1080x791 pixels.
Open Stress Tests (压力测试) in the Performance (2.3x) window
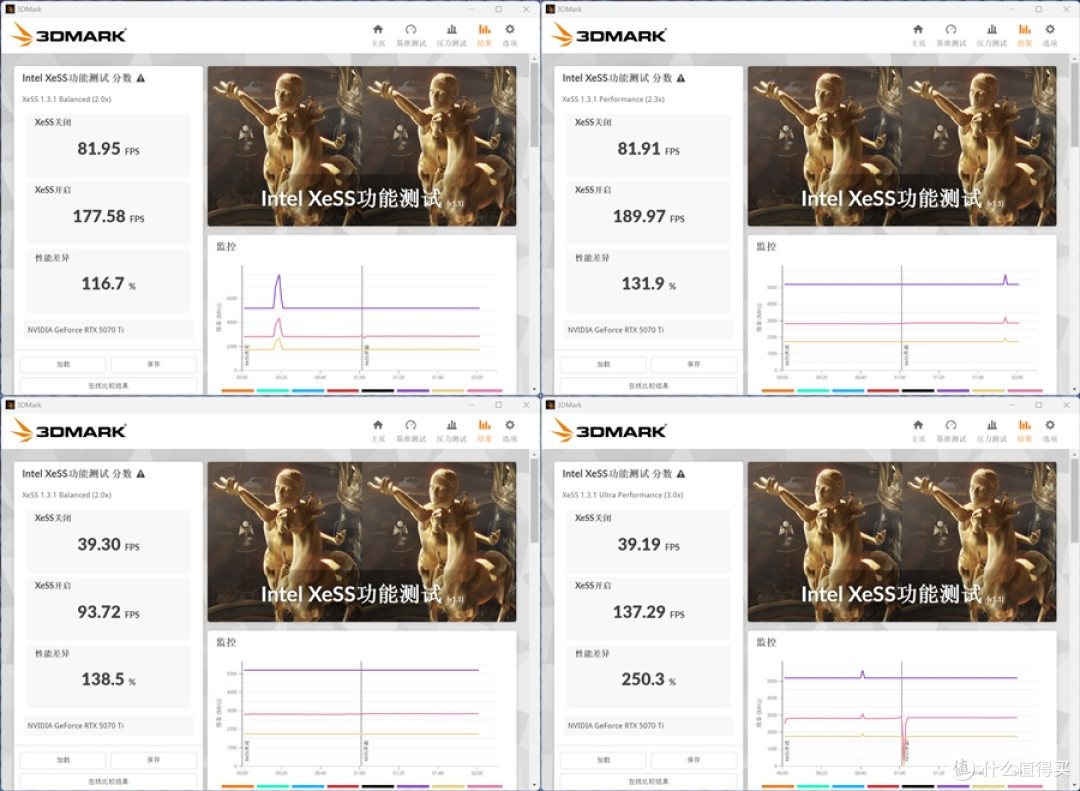[x=992, y=35]
